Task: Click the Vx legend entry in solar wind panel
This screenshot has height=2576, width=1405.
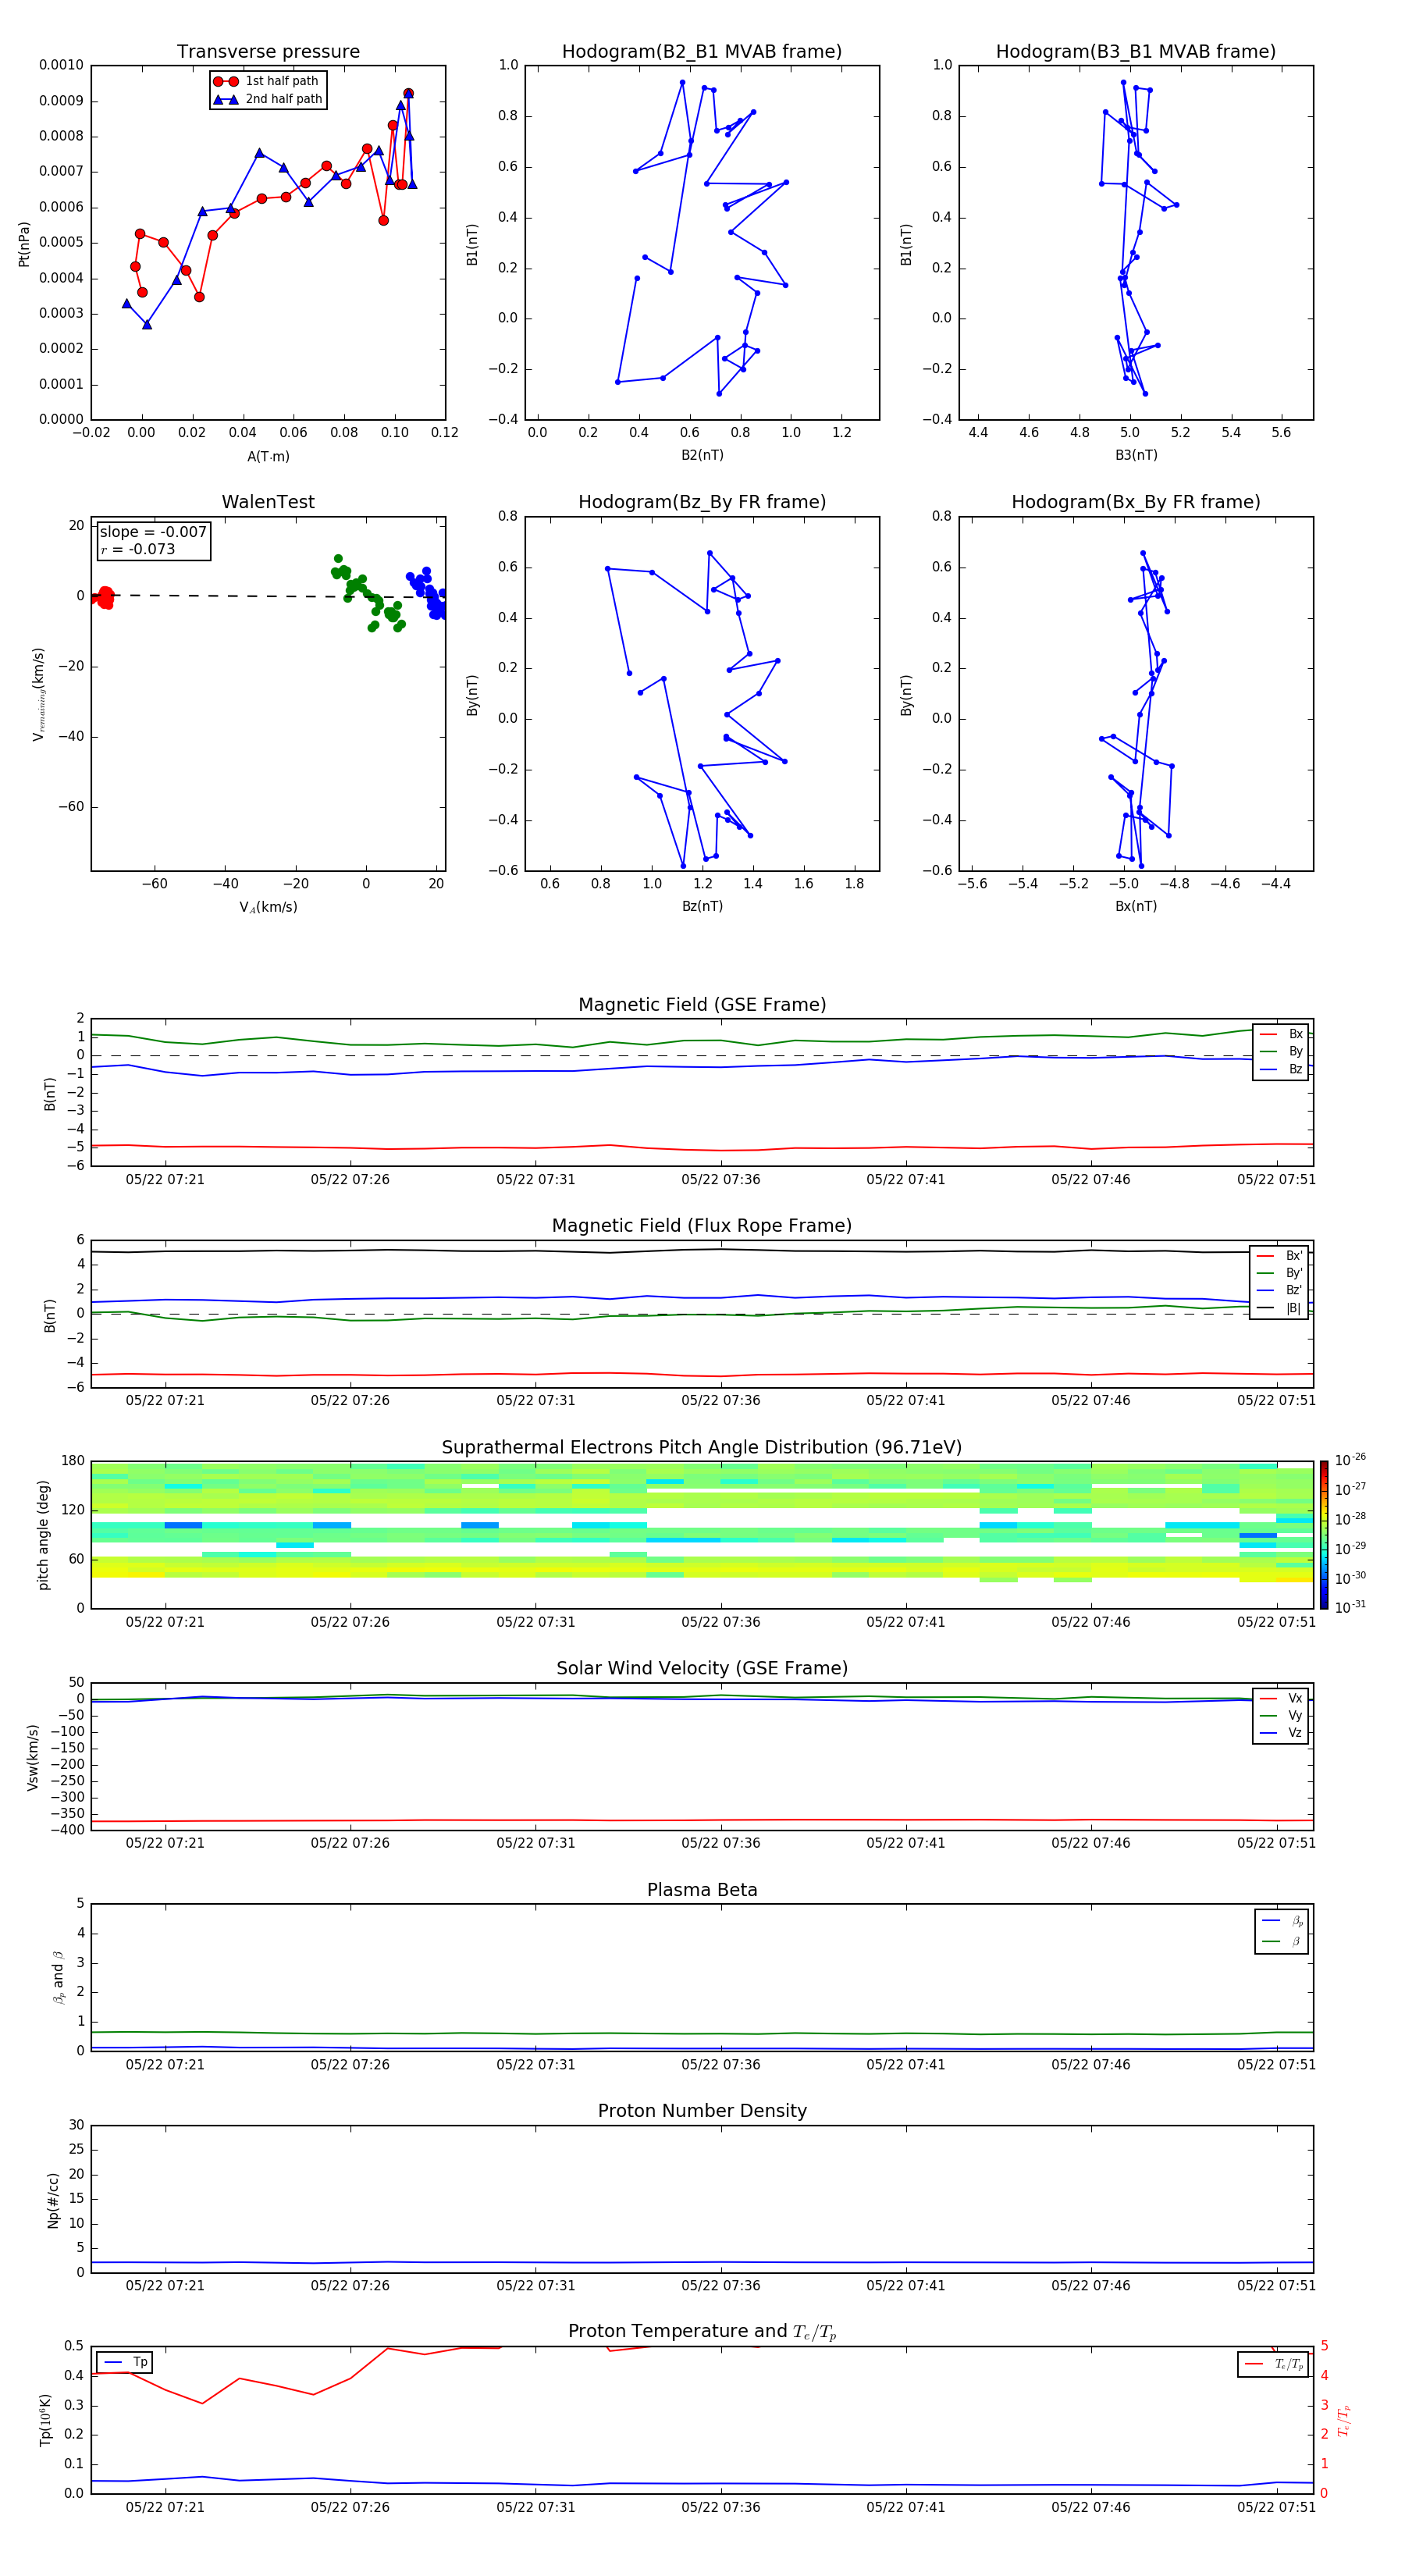Action: click(x=1281, y=1698)
